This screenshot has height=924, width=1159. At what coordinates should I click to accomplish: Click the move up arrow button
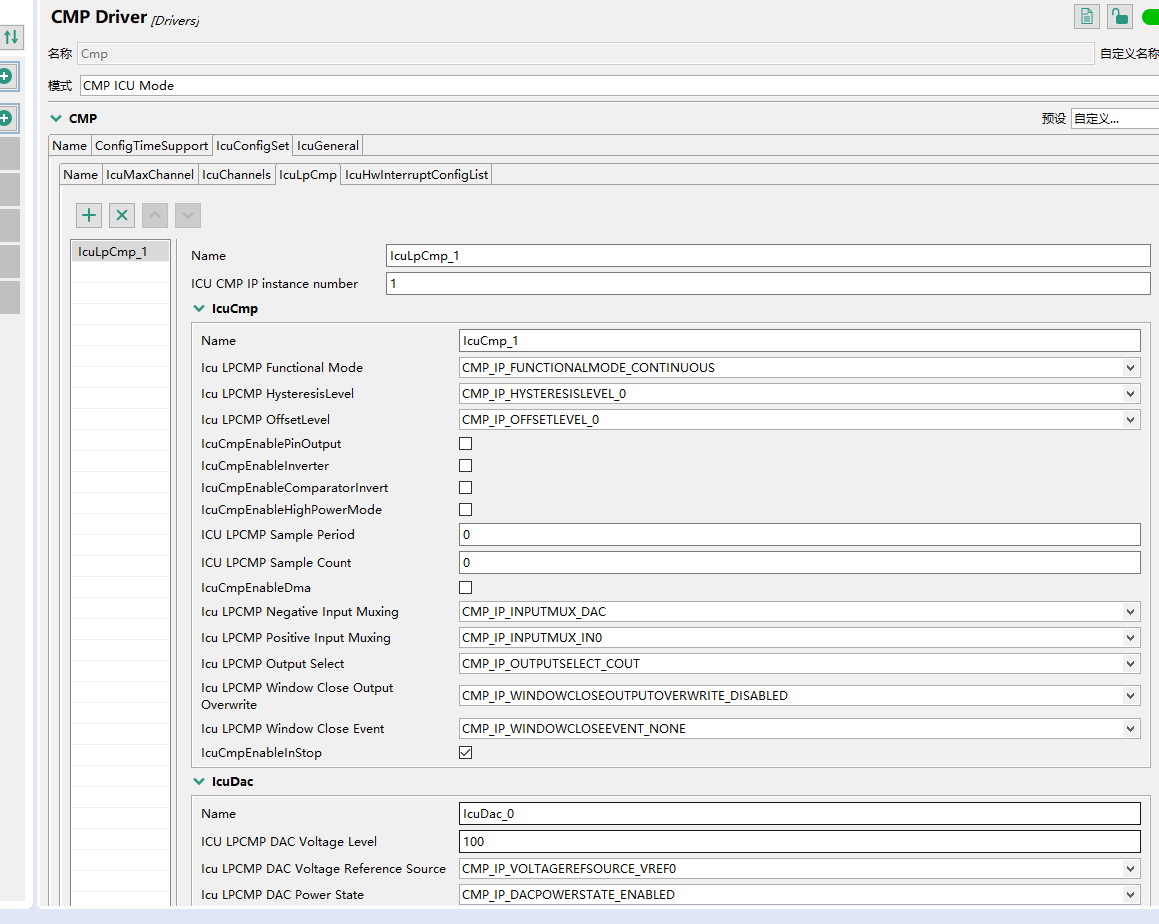coord(155,215)
